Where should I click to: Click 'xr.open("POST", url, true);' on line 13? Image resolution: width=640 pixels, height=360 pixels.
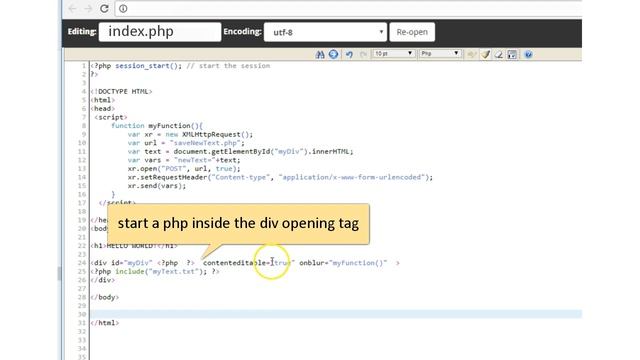coord(184,169)
